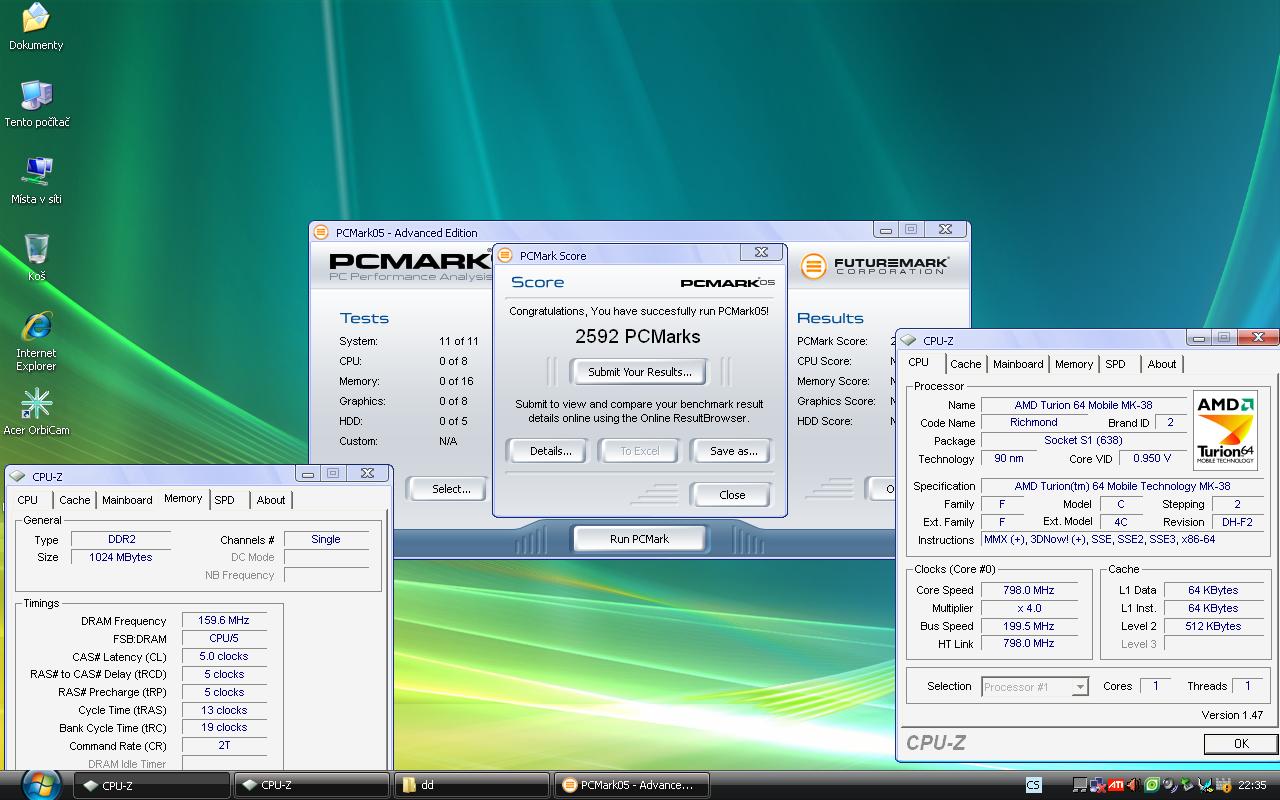
Task: Click the safely remove hardware tray icon
Action: tap(1187, 785)
